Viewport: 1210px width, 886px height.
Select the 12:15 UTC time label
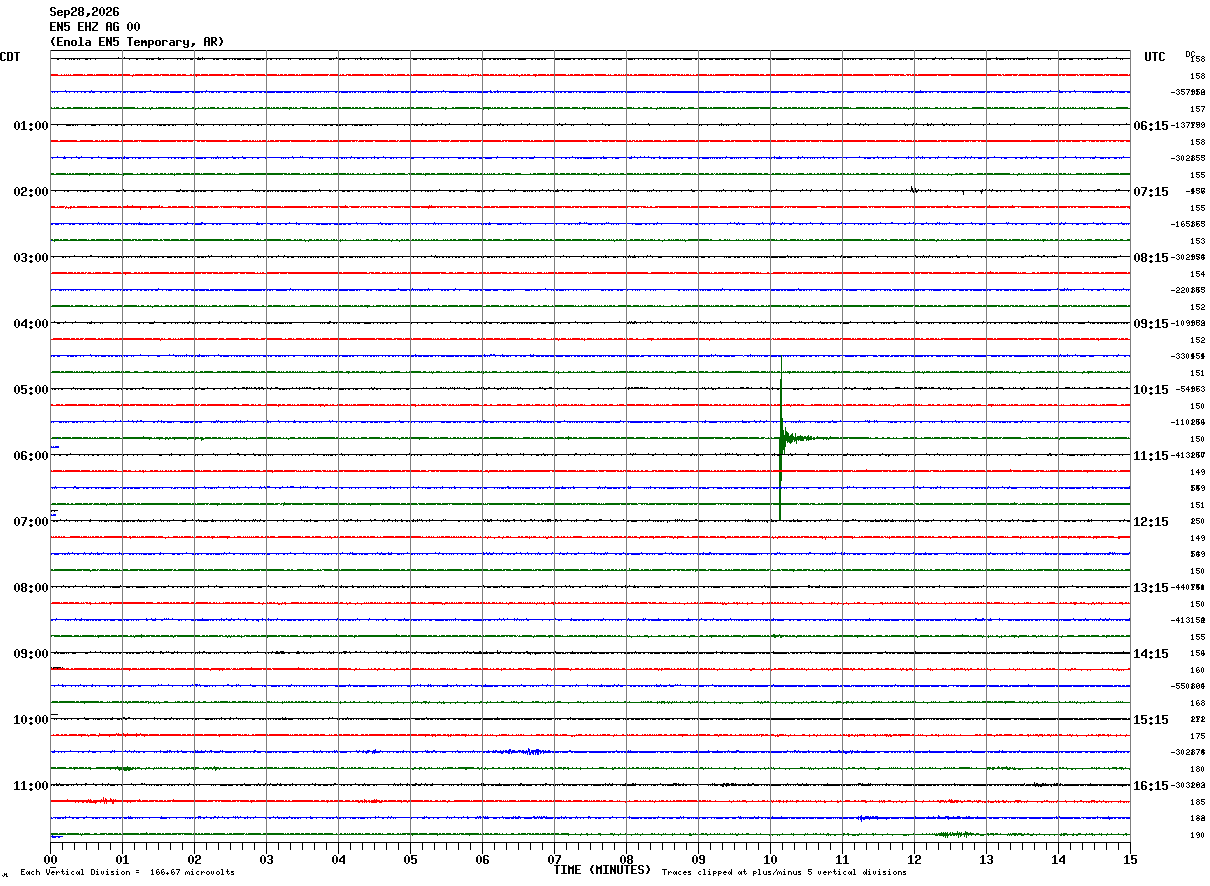[x=1151, y=522]
